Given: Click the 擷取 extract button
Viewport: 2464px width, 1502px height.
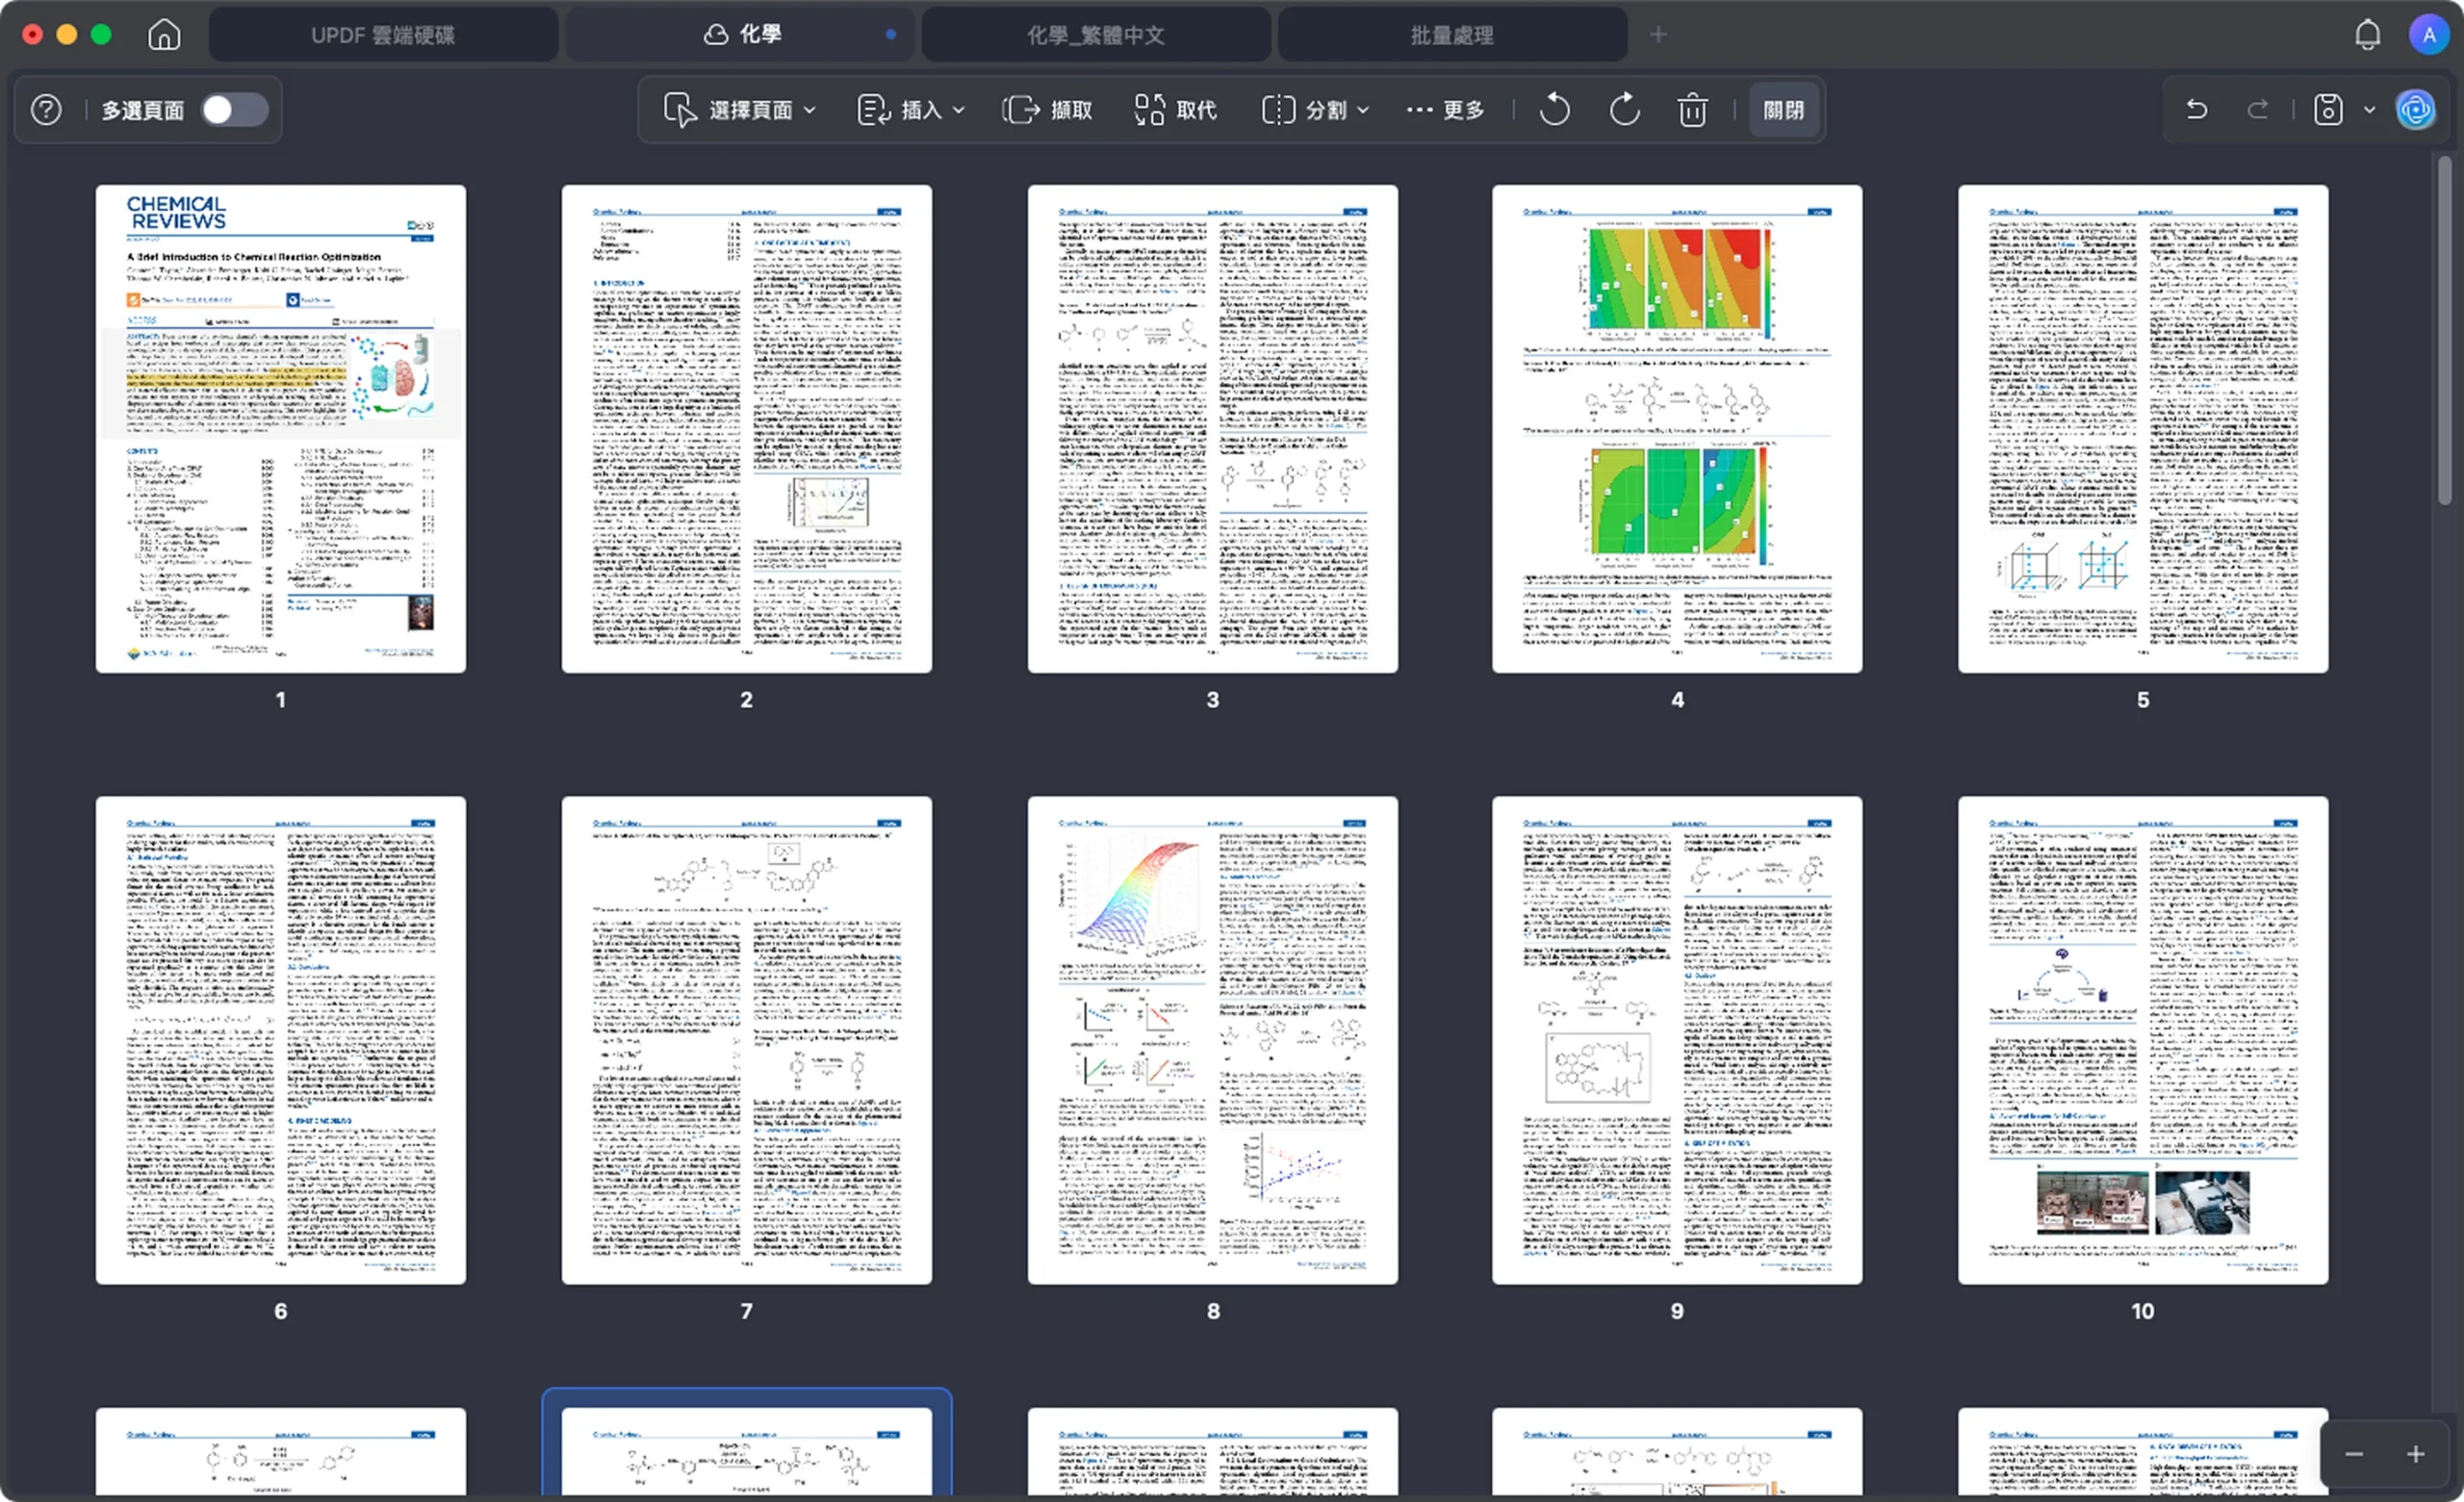Looking at the screenshot, I should (x=1048, y=110).
